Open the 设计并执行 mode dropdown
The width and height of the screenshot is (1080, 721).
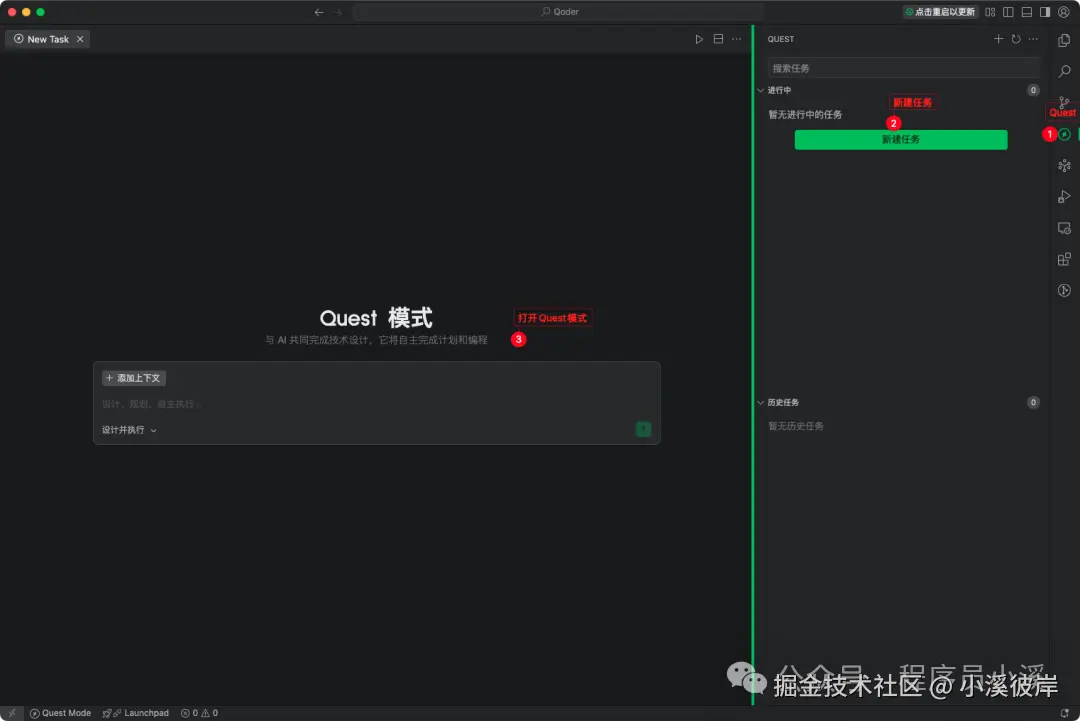(x=128, y=428)
